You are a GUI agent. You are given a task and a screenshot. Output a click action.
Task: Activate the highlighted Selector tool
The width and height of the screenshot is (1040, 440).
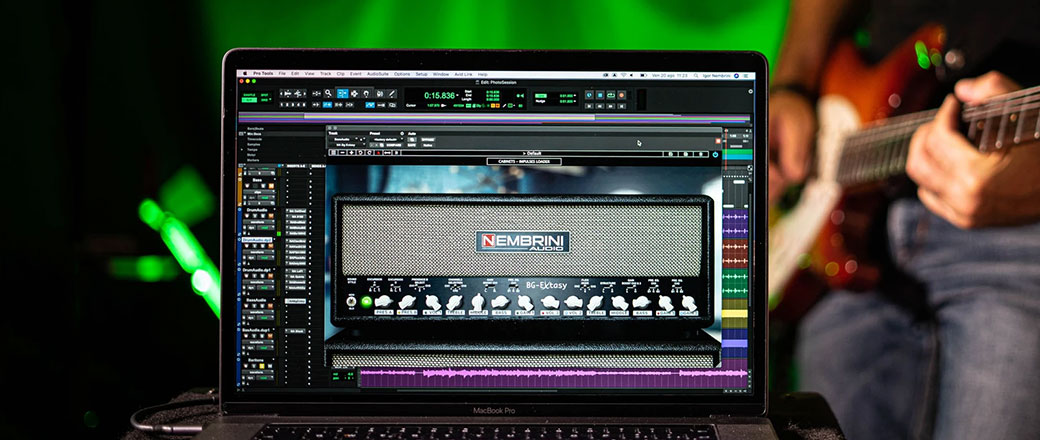[x=342, y=94]
